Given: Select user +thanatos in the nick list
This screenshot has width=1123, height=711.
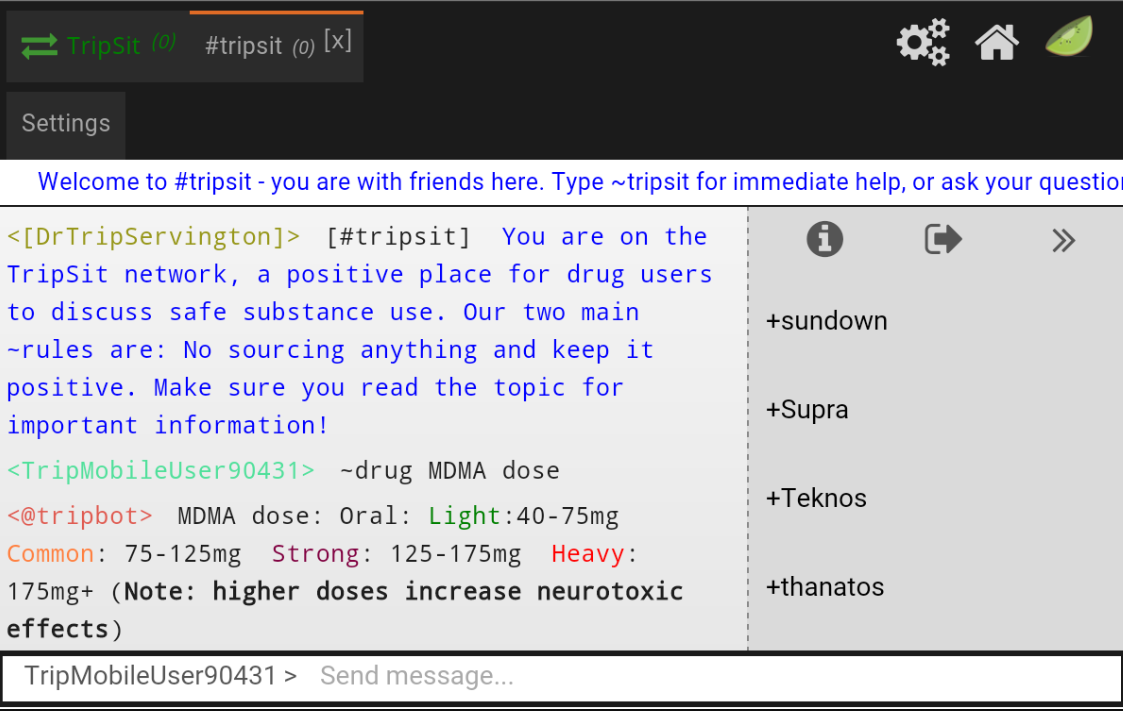Looking at the screenshot, I should (x=825, y=587).
